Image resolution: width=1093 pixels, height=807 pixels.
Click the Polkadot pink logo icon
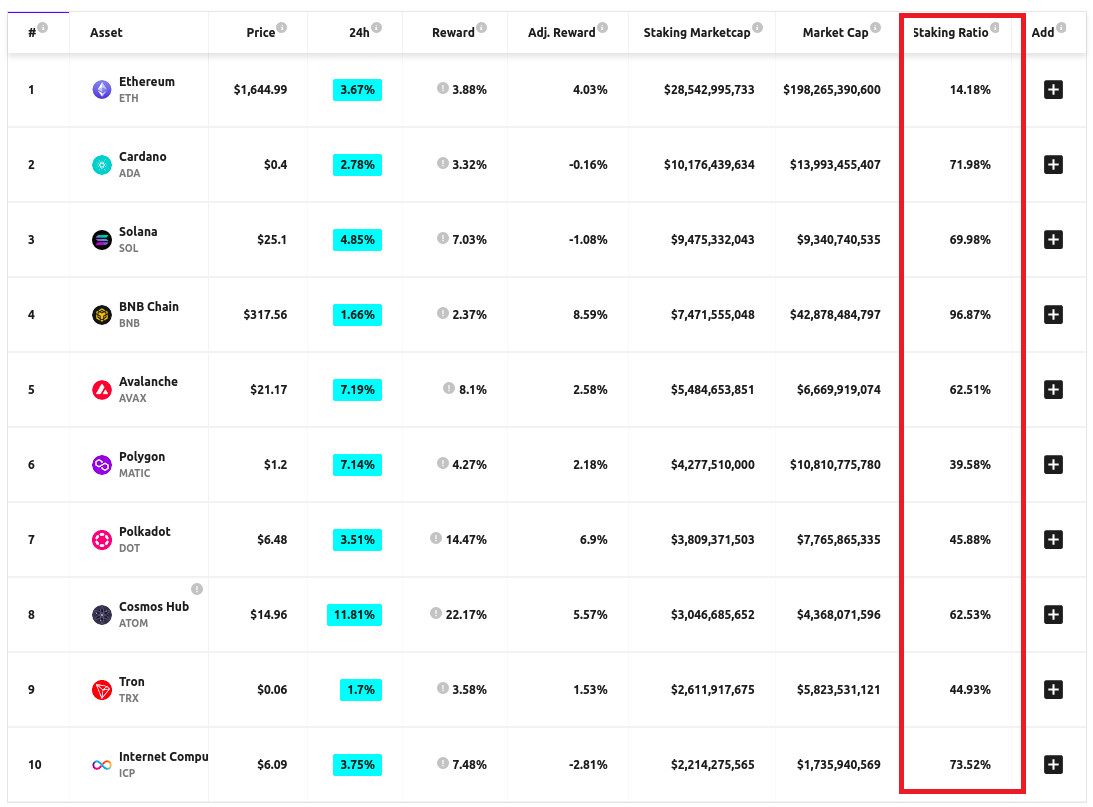click(101, 540)
